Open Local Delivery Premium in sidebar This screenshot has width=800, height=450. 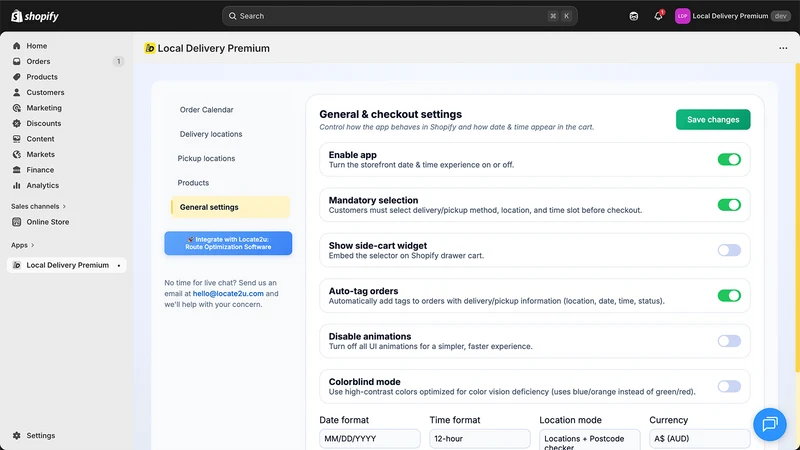pyautogui.click(x=67, y=265)
